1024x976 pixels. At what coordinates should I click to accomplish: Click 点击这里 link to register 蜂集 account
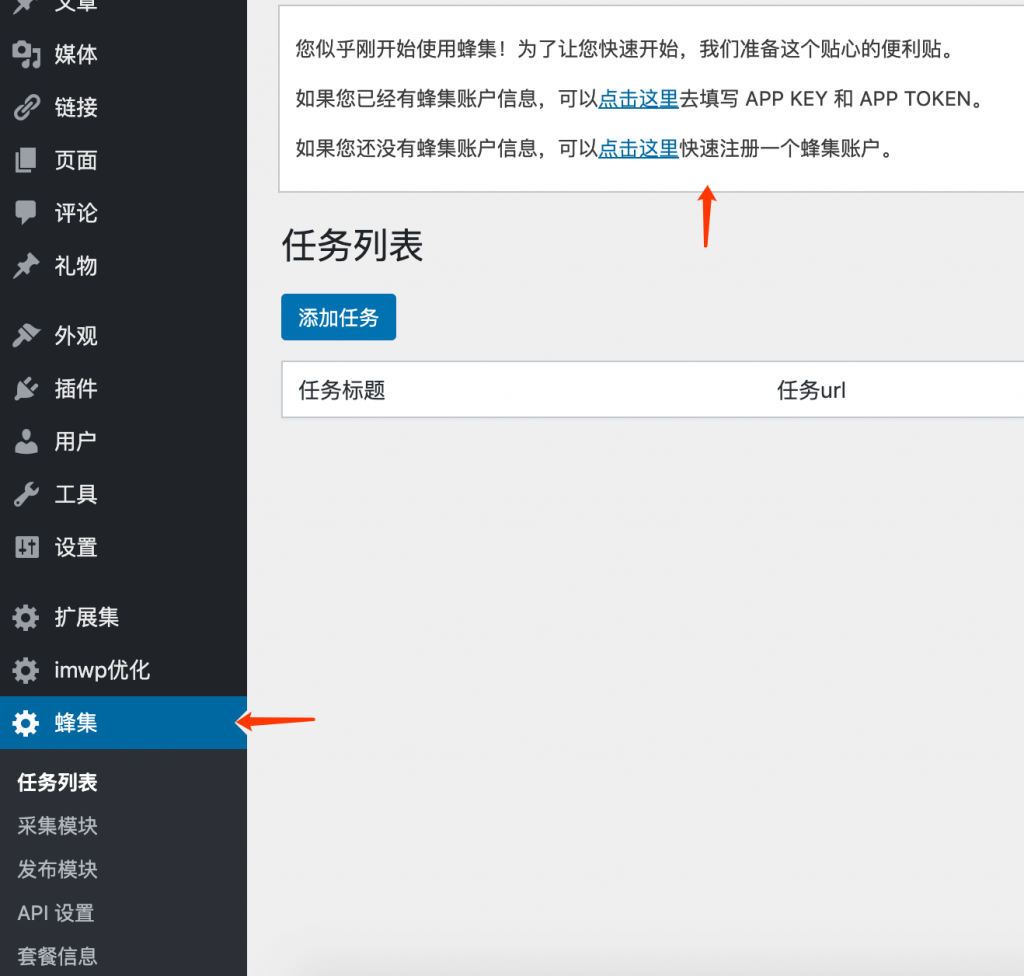click(638, 148)
